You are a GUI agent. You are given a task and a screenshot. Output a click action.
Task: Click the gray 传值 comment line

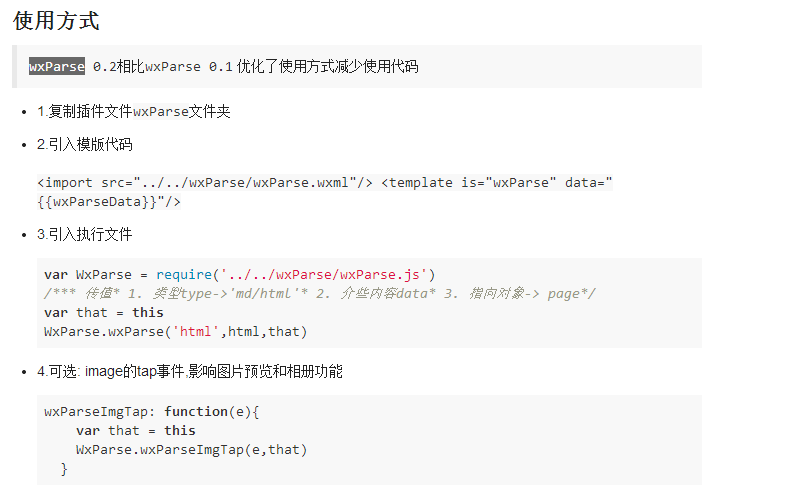point(320,293)
